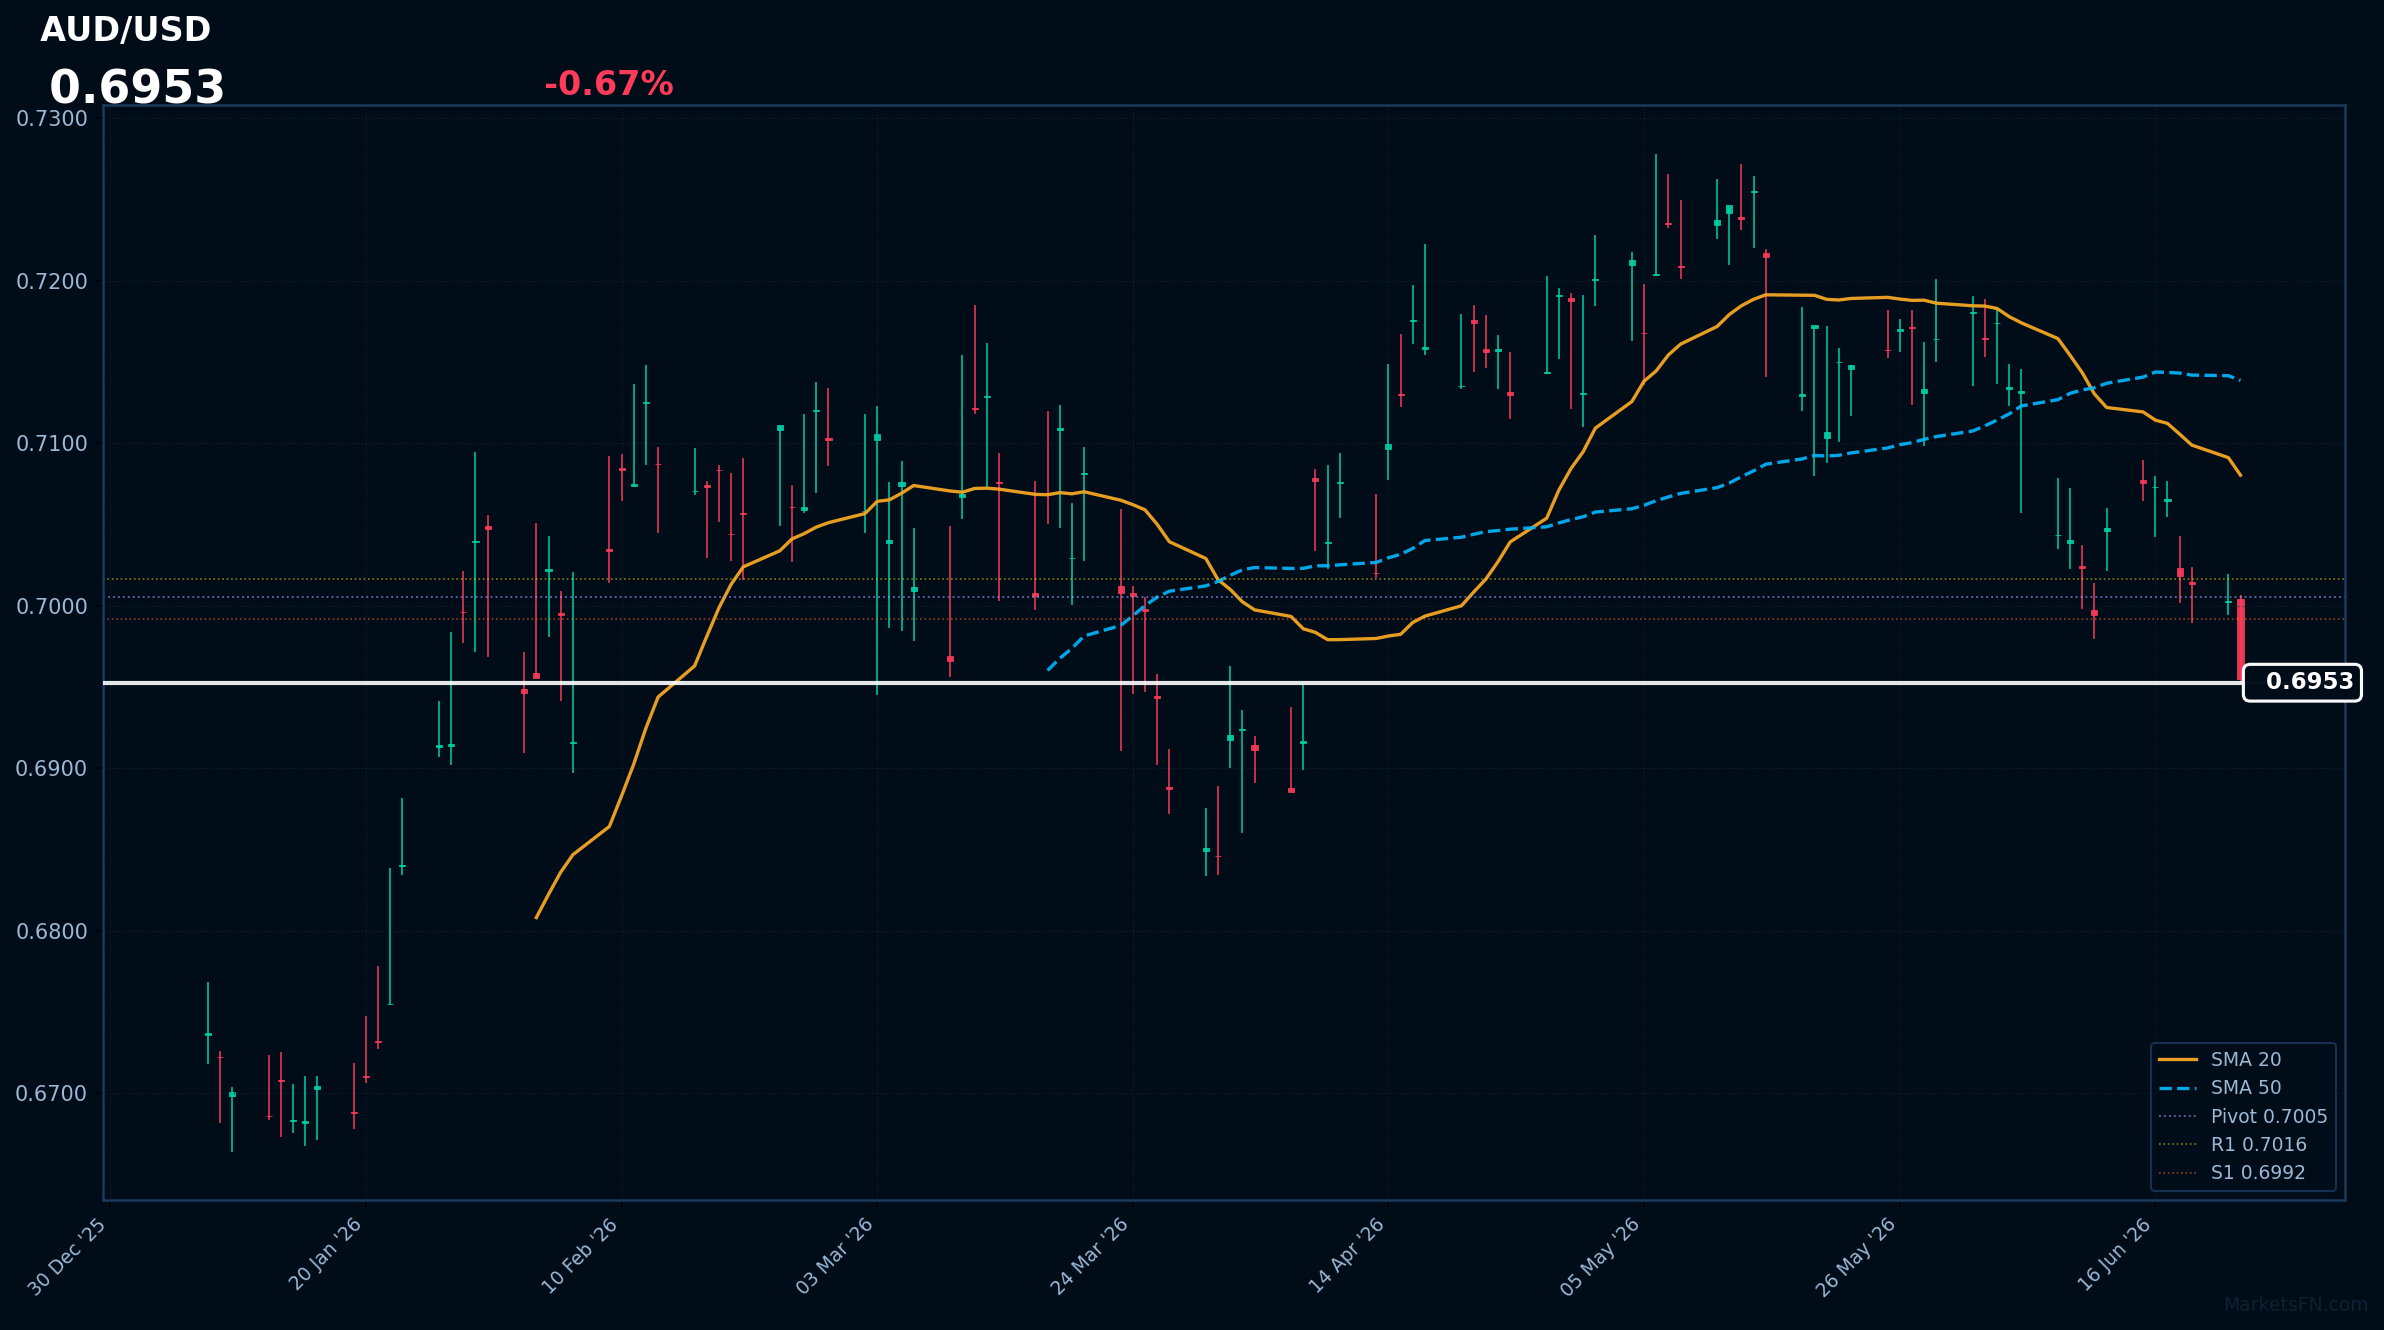Image resolution: width=2384 pixels, height=1330 pixels.
Task: Select the Pivot 0.7005 legend entry
Action: [x=2242, y=1116]
